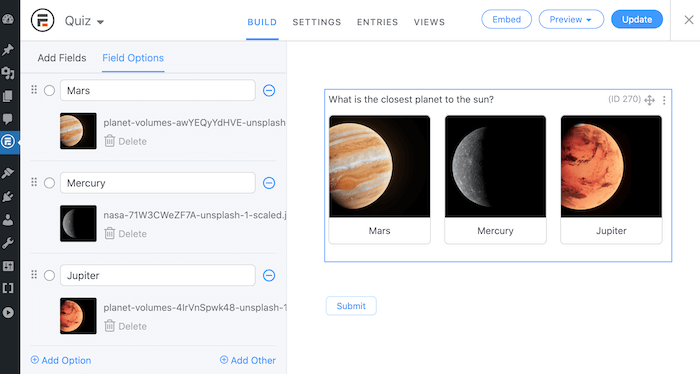The image size is (700, 374).
Task: Switch to the Views tab
Action: click(429, 22)
